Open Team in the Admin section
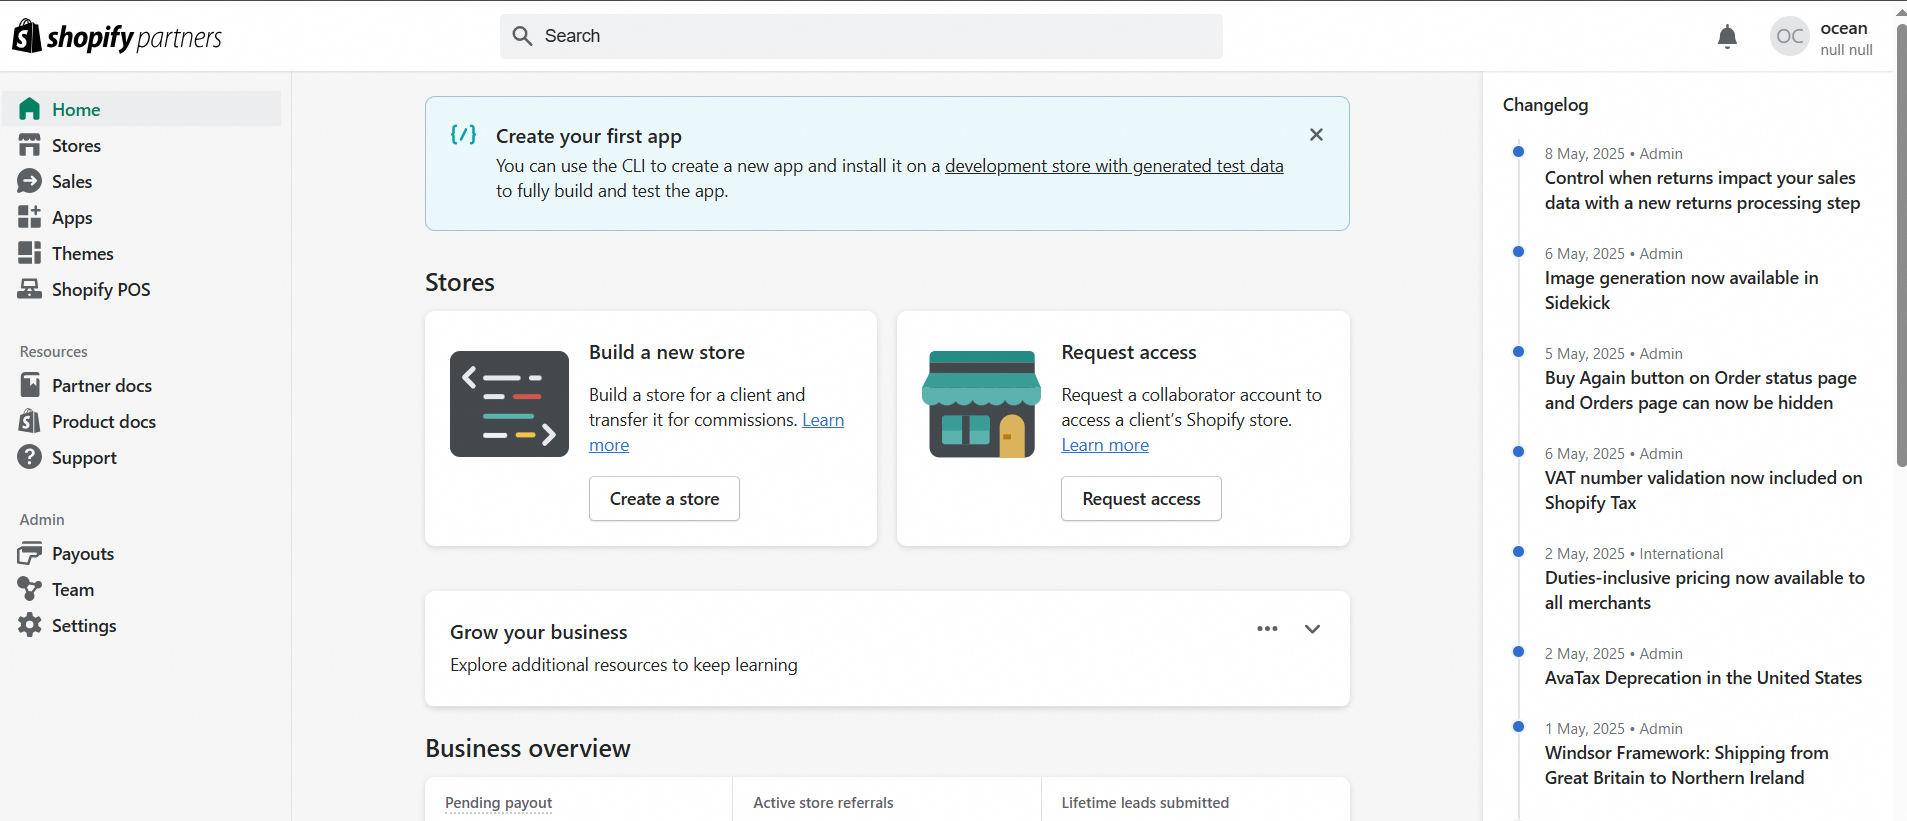1907x821 pixels. 141,589
